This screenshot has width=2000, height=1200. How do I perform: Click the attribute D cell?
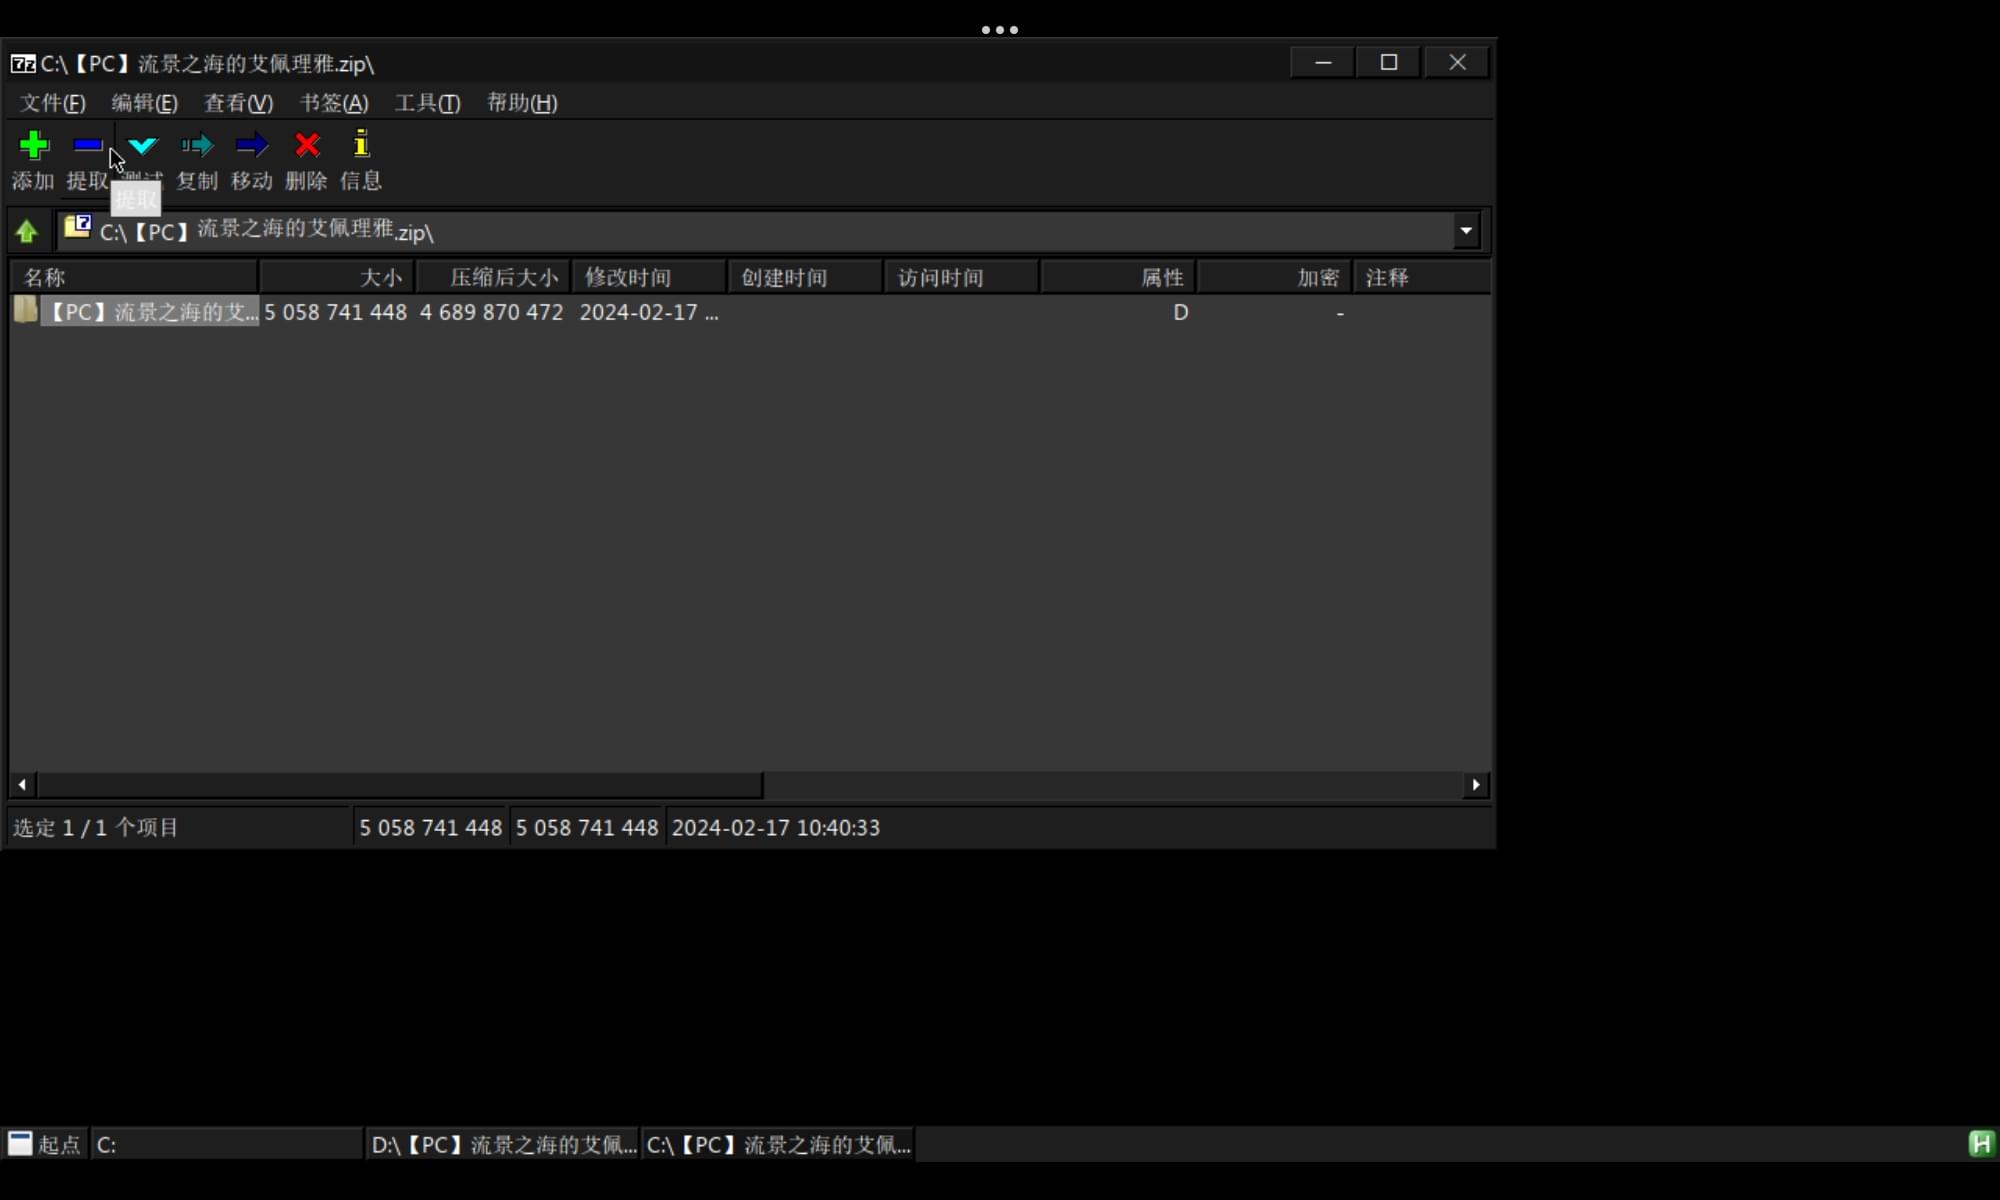point(1180,312)
